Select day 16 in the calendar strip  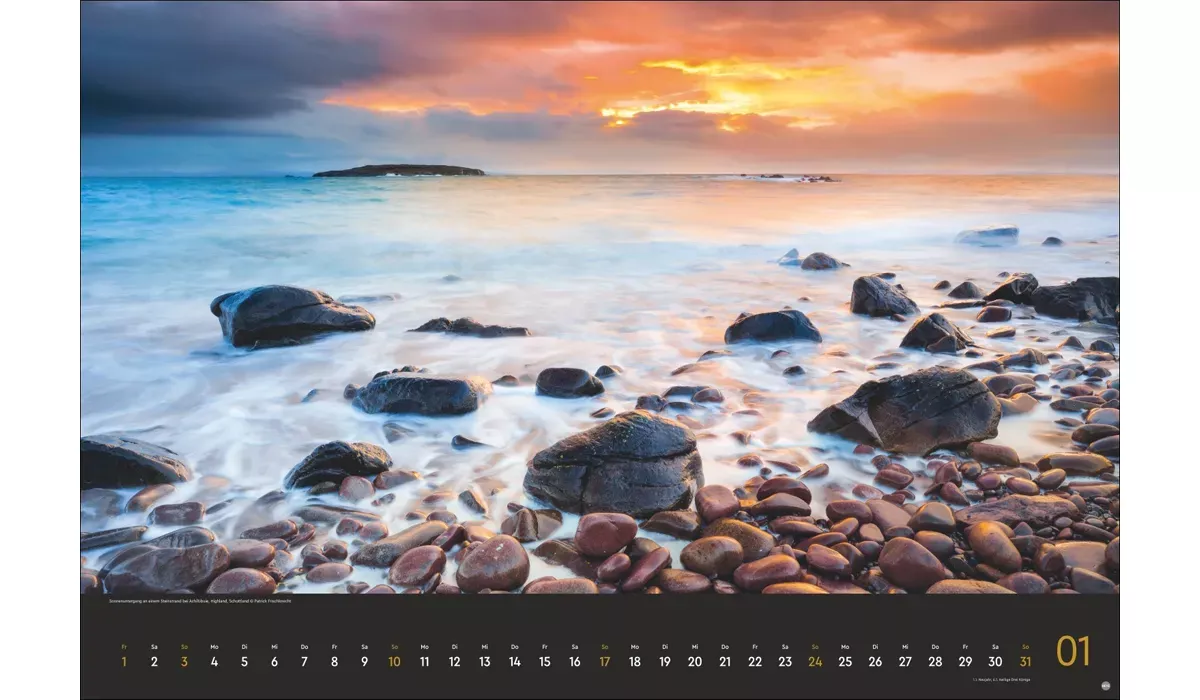pyautogui.click(x=574, y=656)
